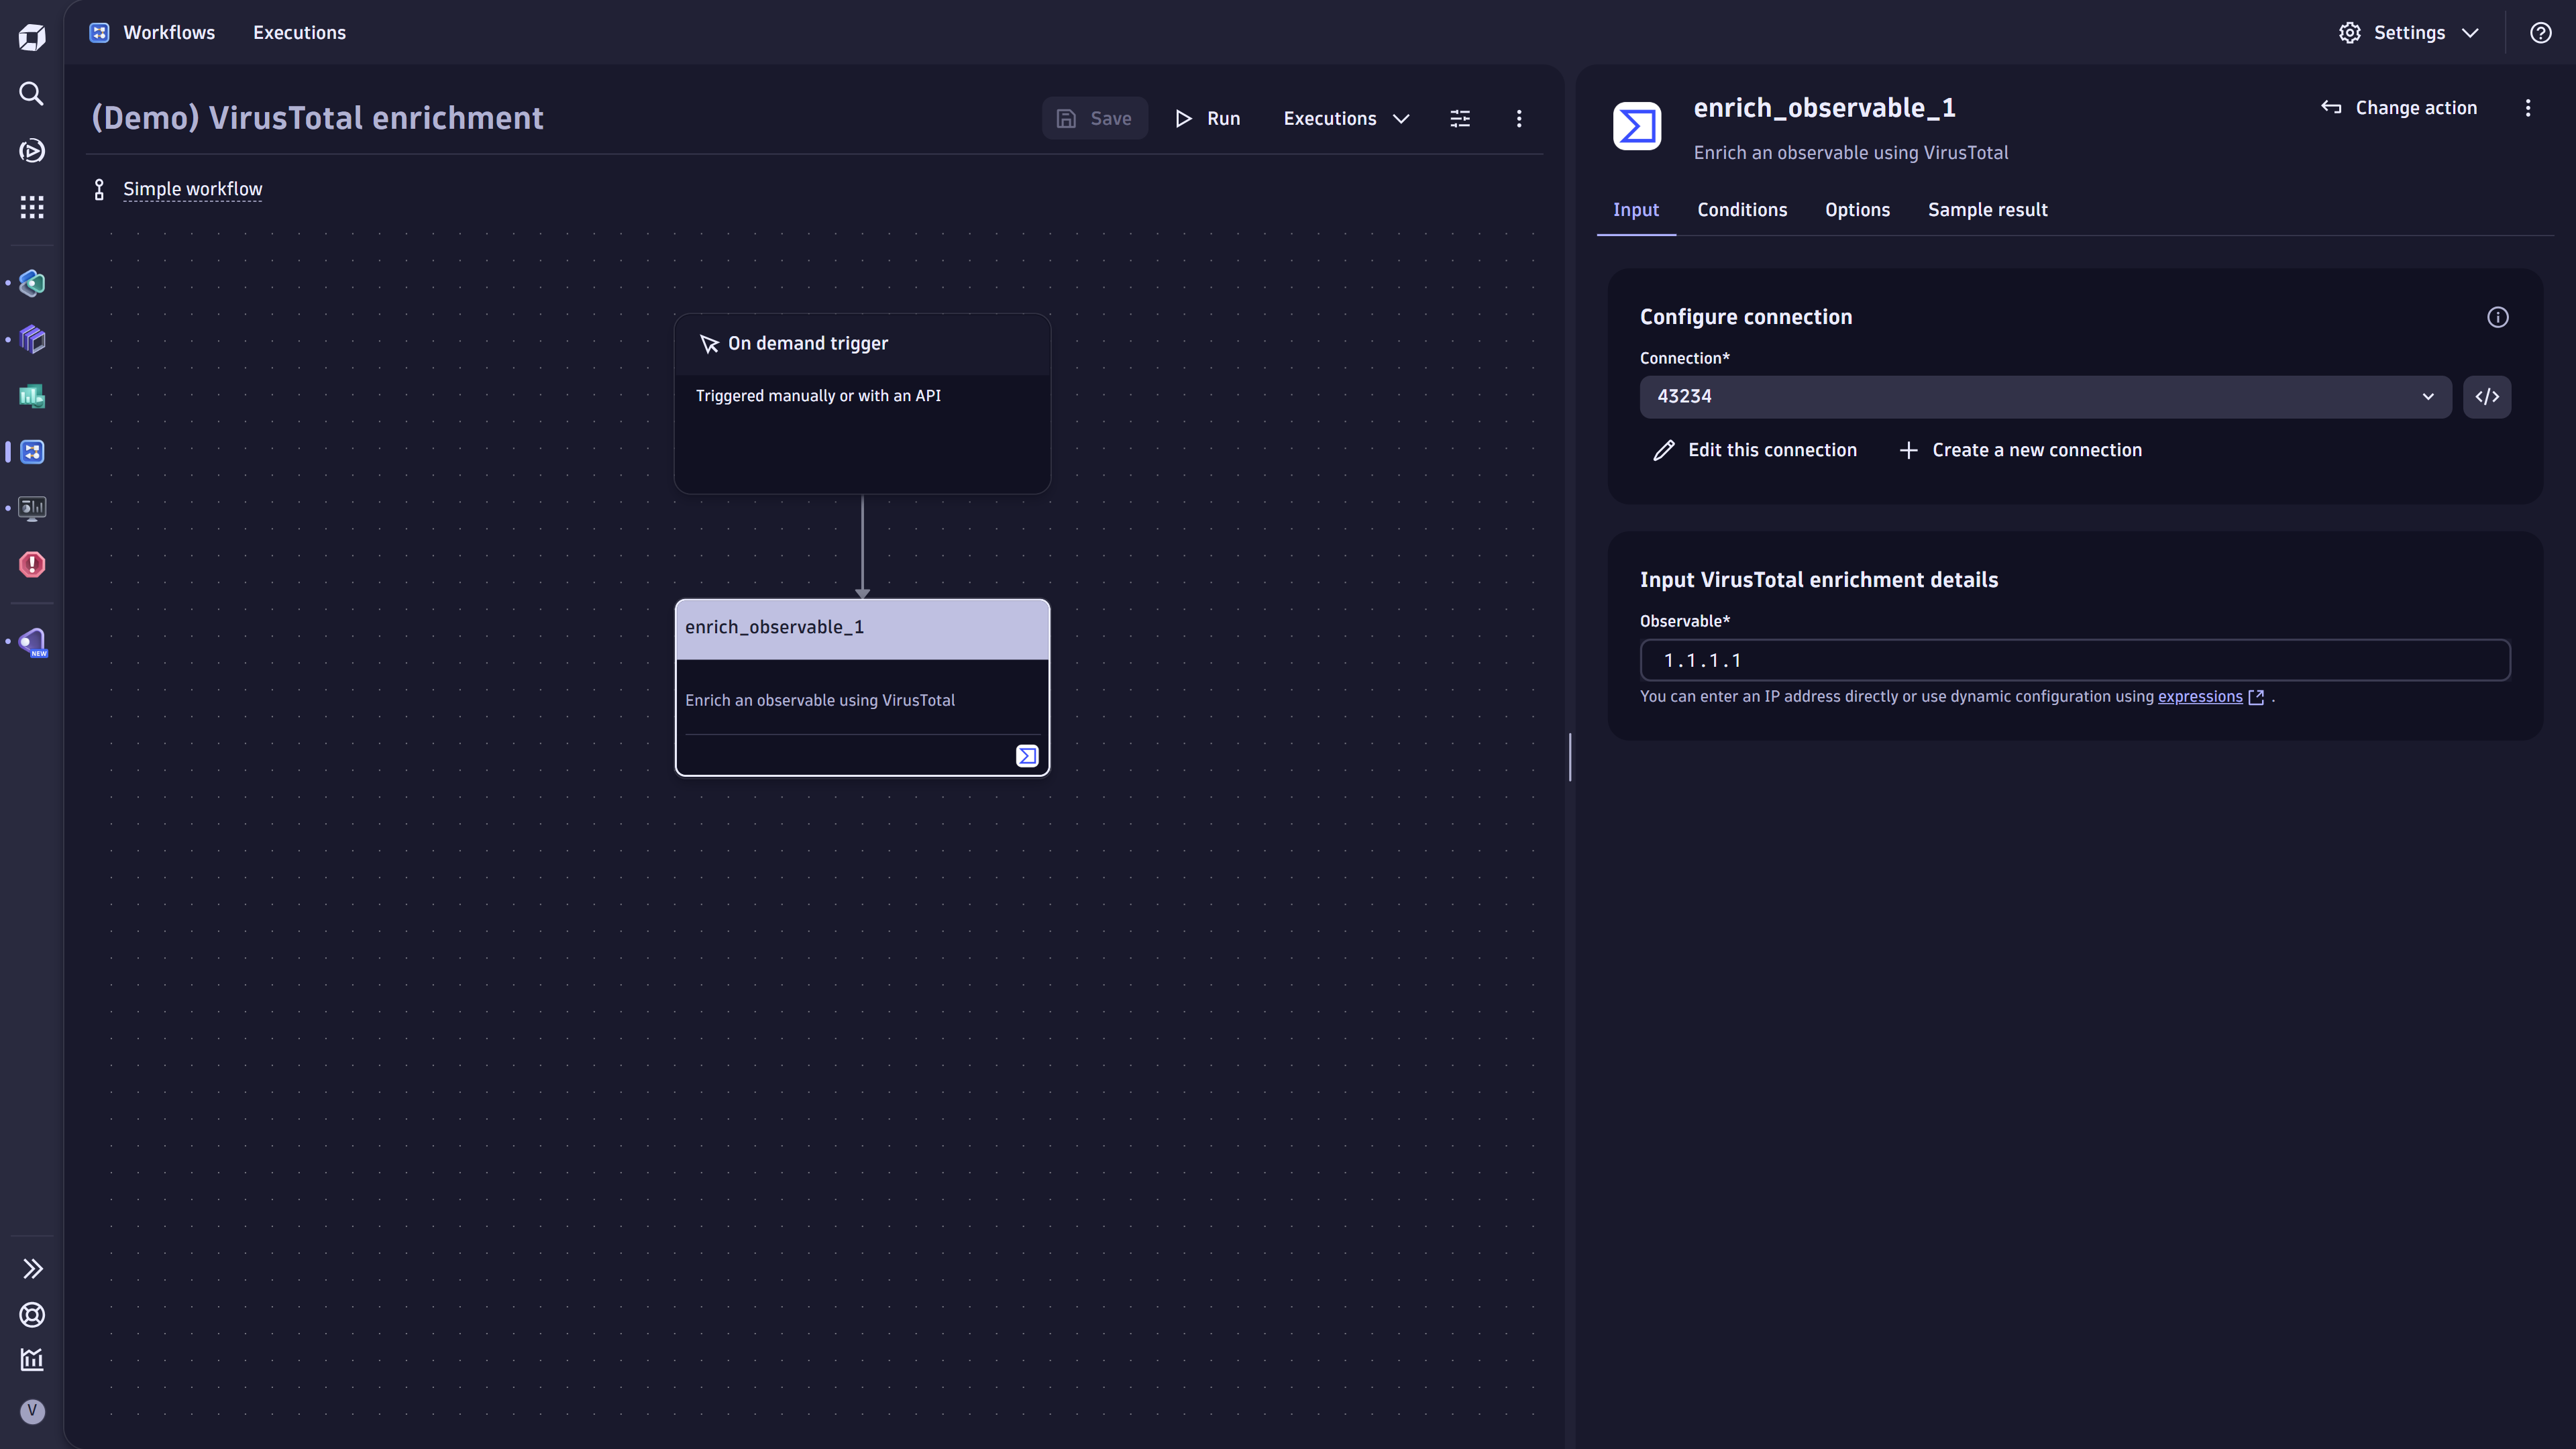Run the workflow

pos(1207,118)
